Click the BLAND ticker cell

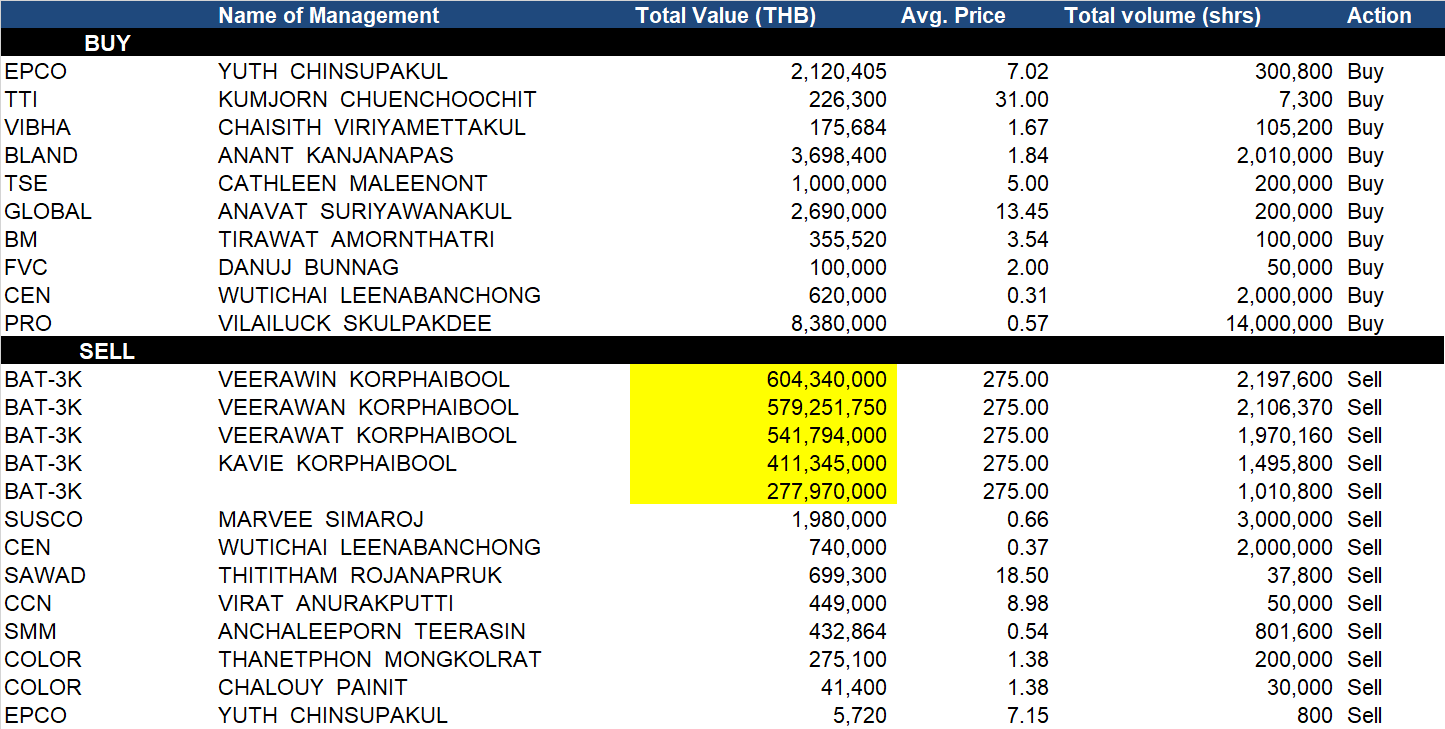[41, 155]
